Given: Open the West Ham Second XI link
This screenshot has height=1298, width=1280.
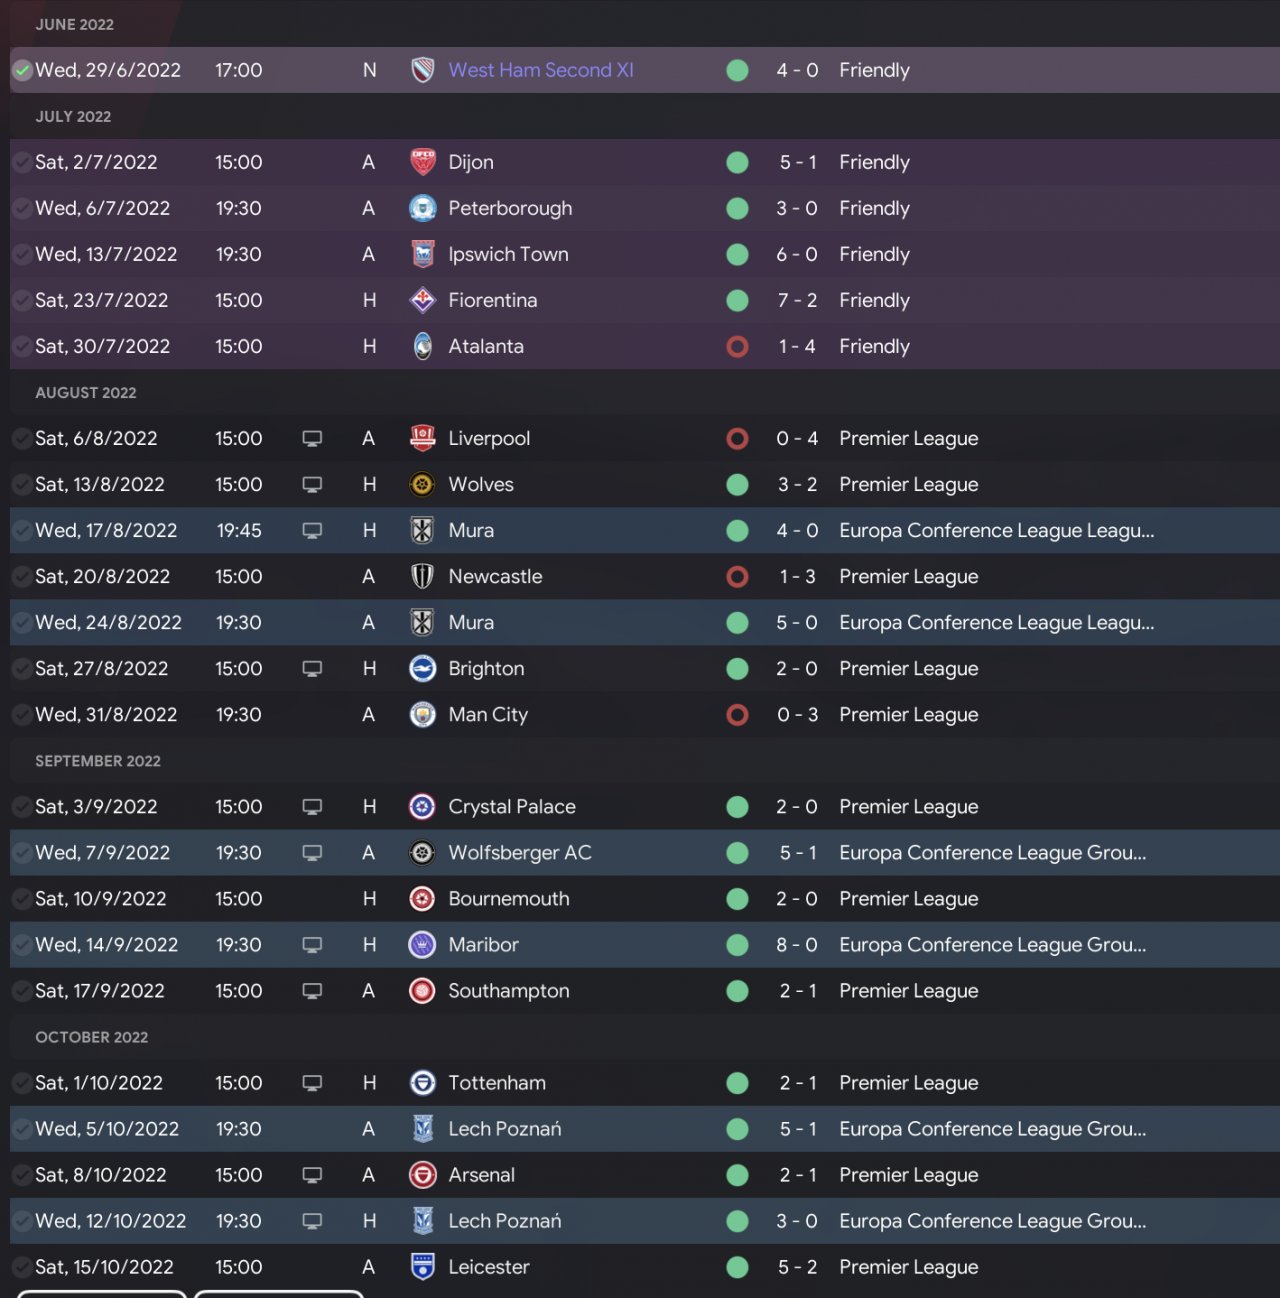Looking at the screenshot, I should [541, 70].
